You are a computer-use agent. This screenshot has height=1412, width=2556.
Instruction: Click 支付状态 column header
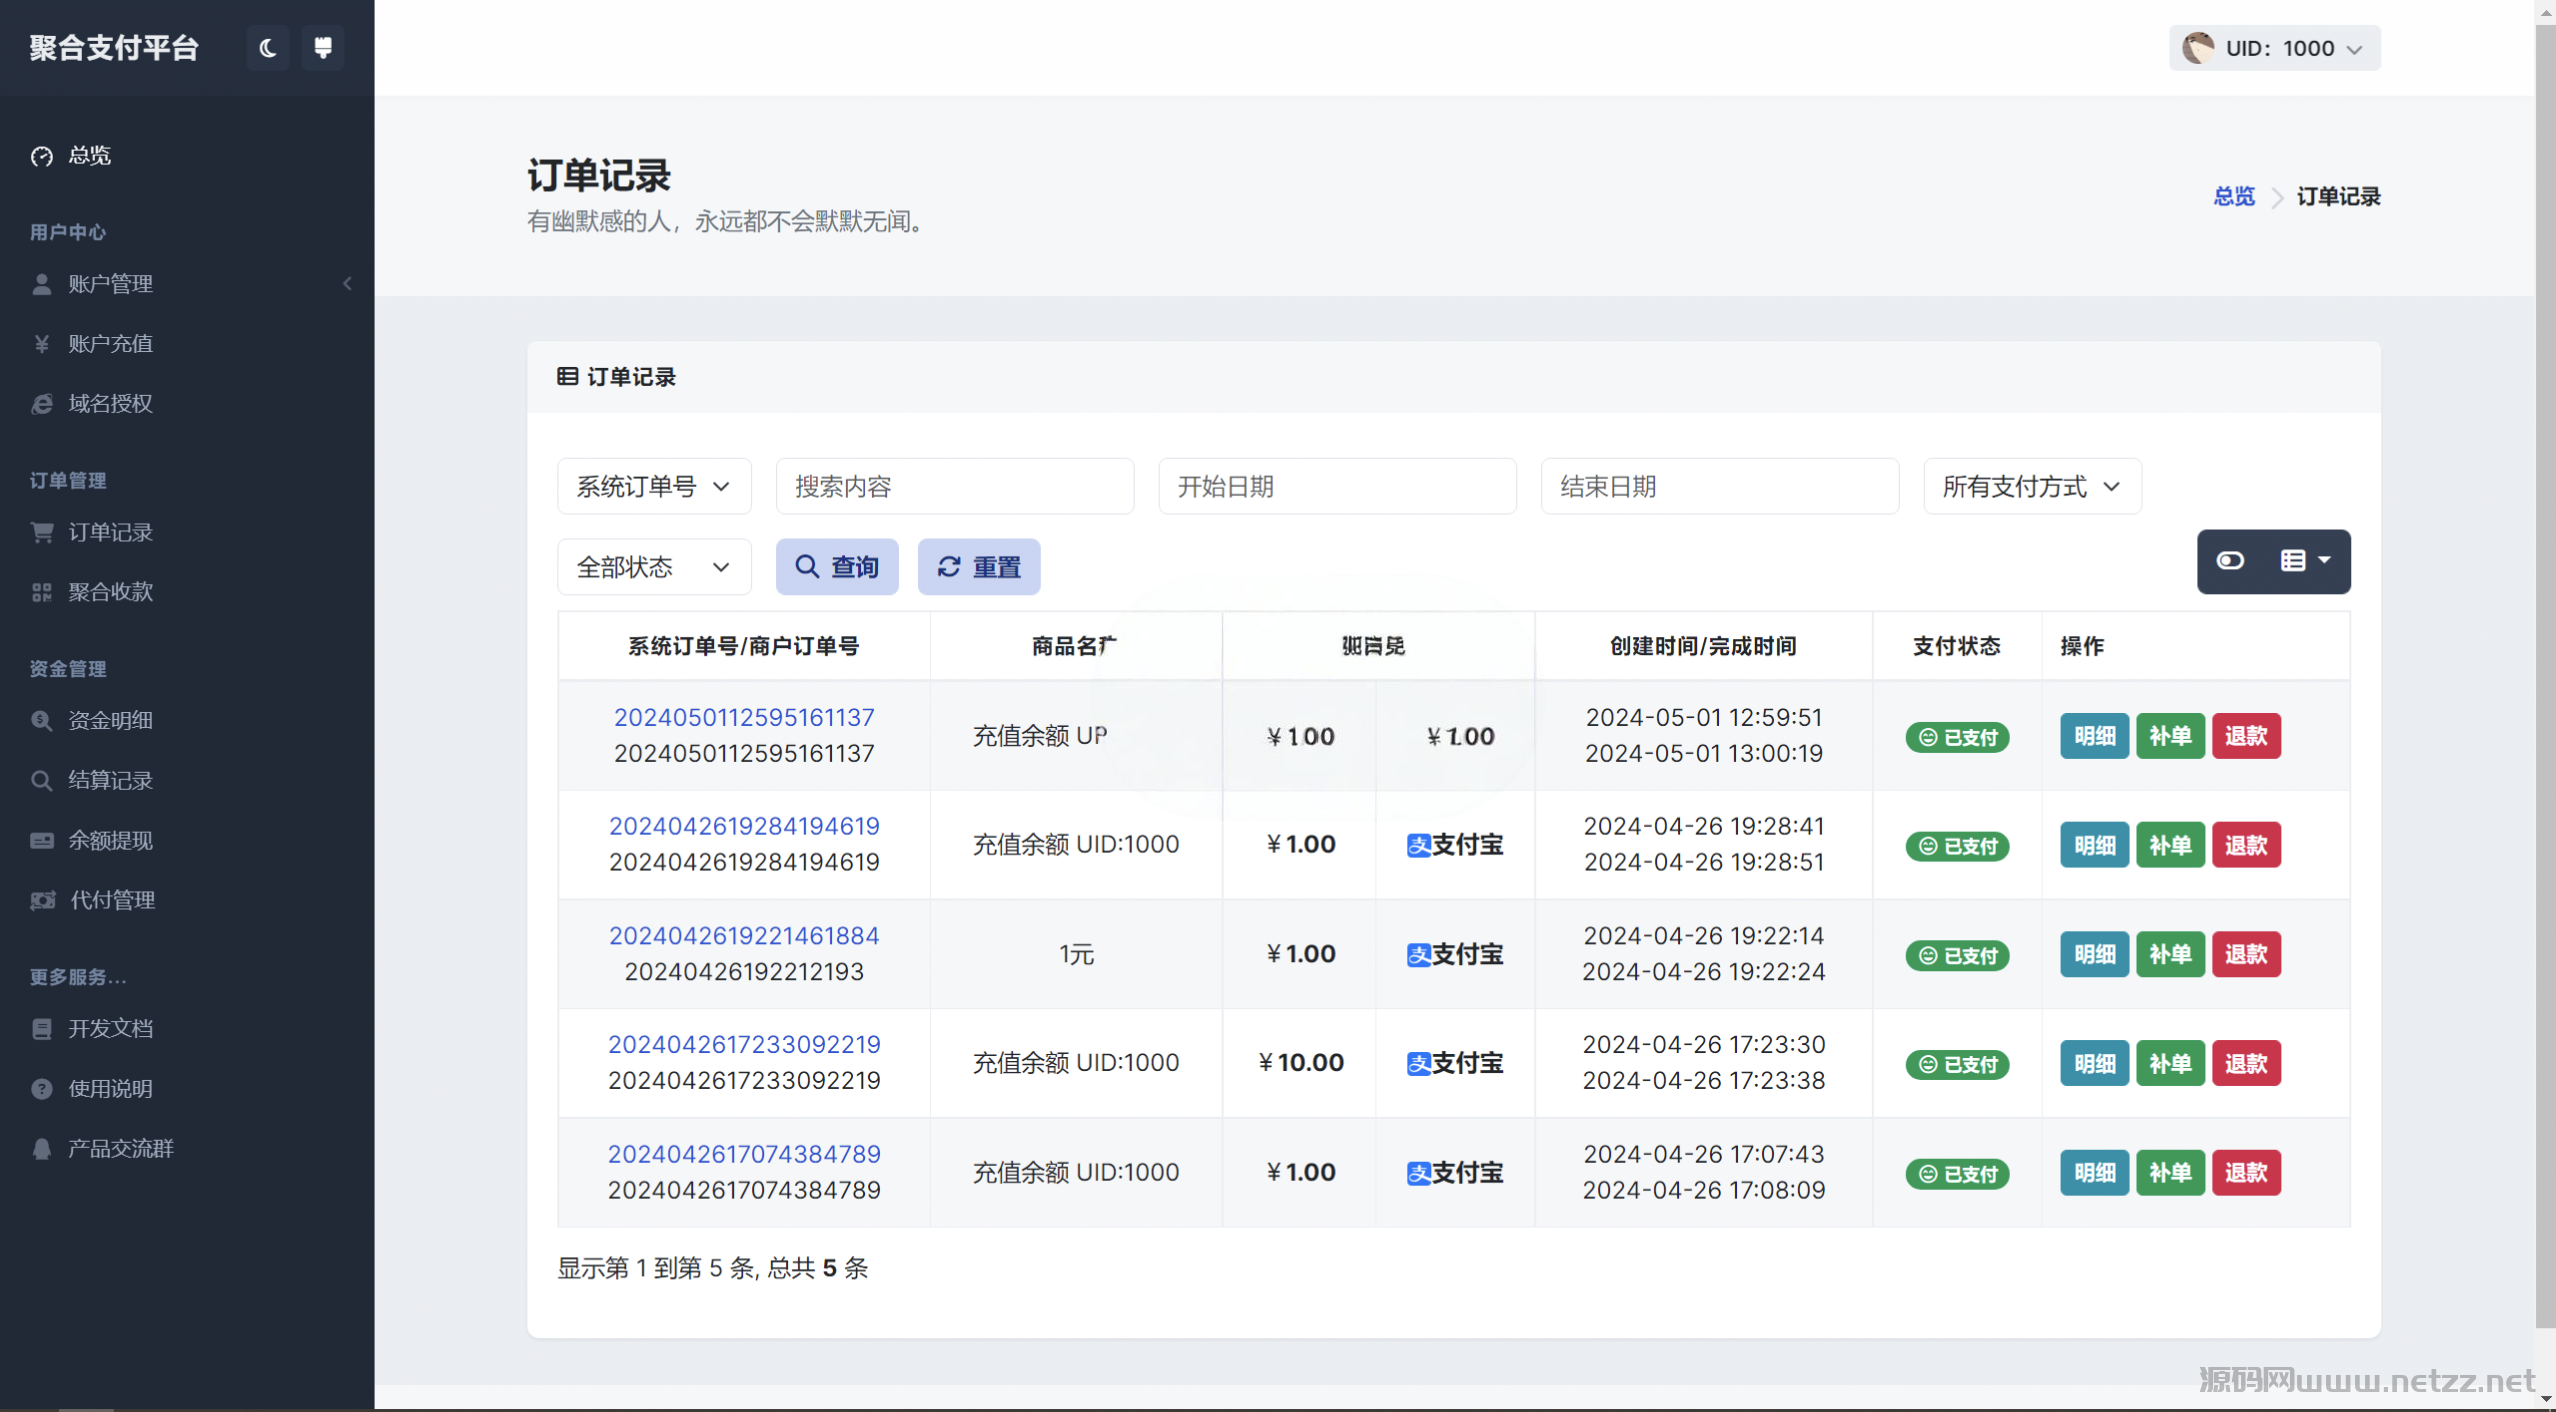click(1956, 646)
